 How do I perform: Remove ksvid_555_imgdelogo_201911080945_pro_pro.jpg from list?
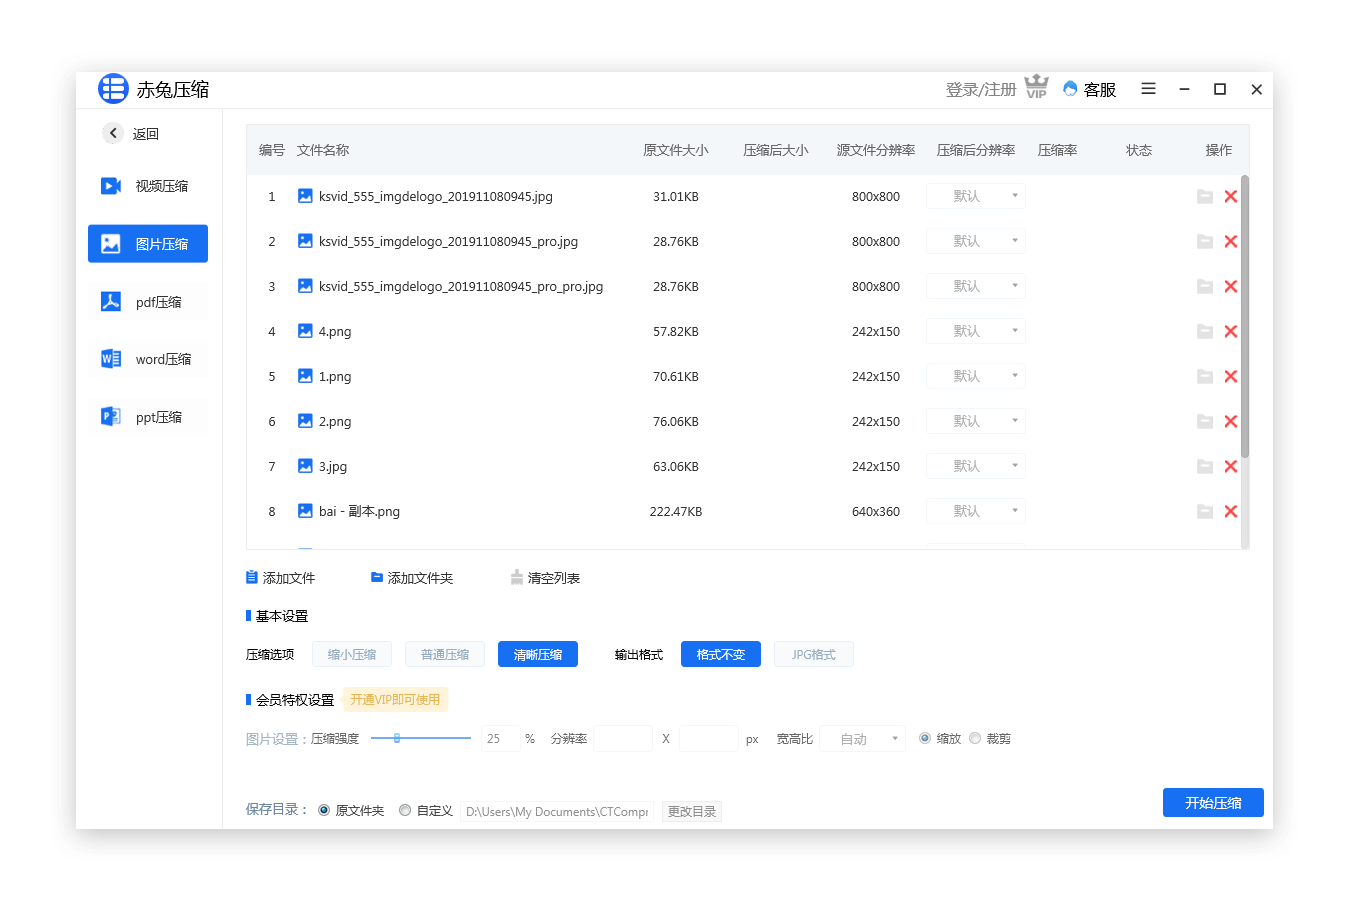tap(1231, 287)
